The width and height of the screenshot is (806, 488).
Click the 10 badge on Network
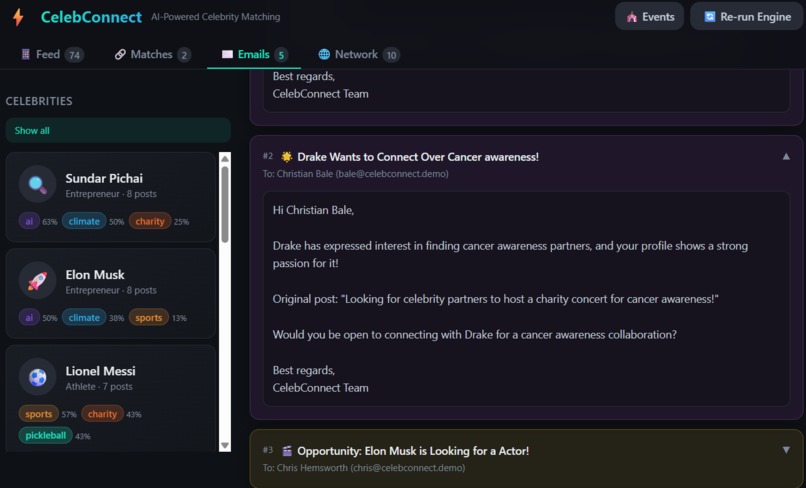point(391,55)
